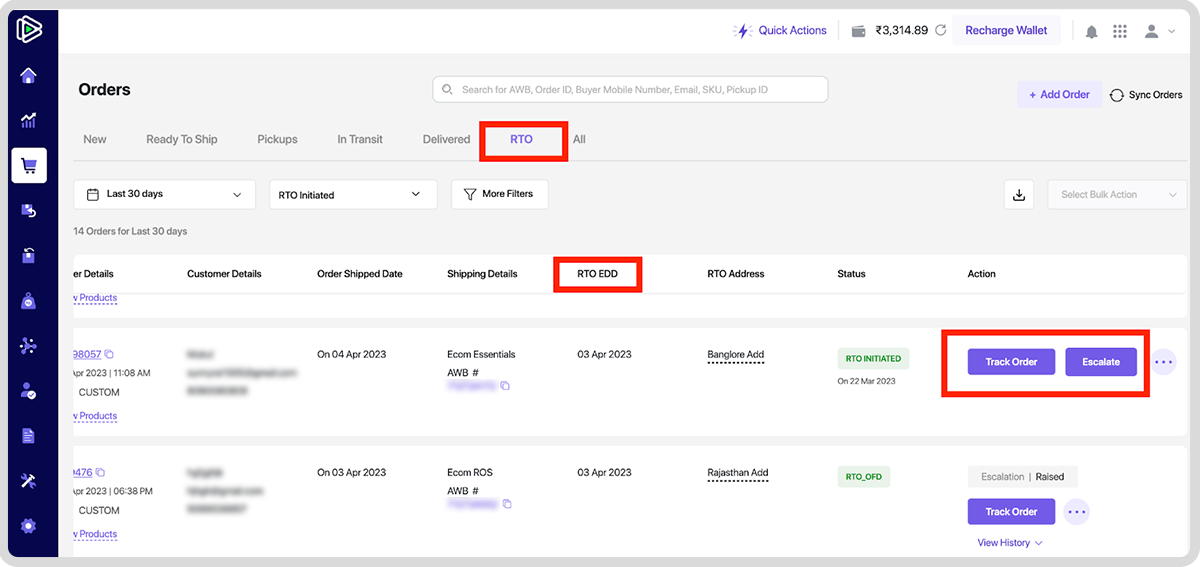Expand the Last 30 days dropdown
Screen dimensions: 1200x567
click(x=164, y=195)
